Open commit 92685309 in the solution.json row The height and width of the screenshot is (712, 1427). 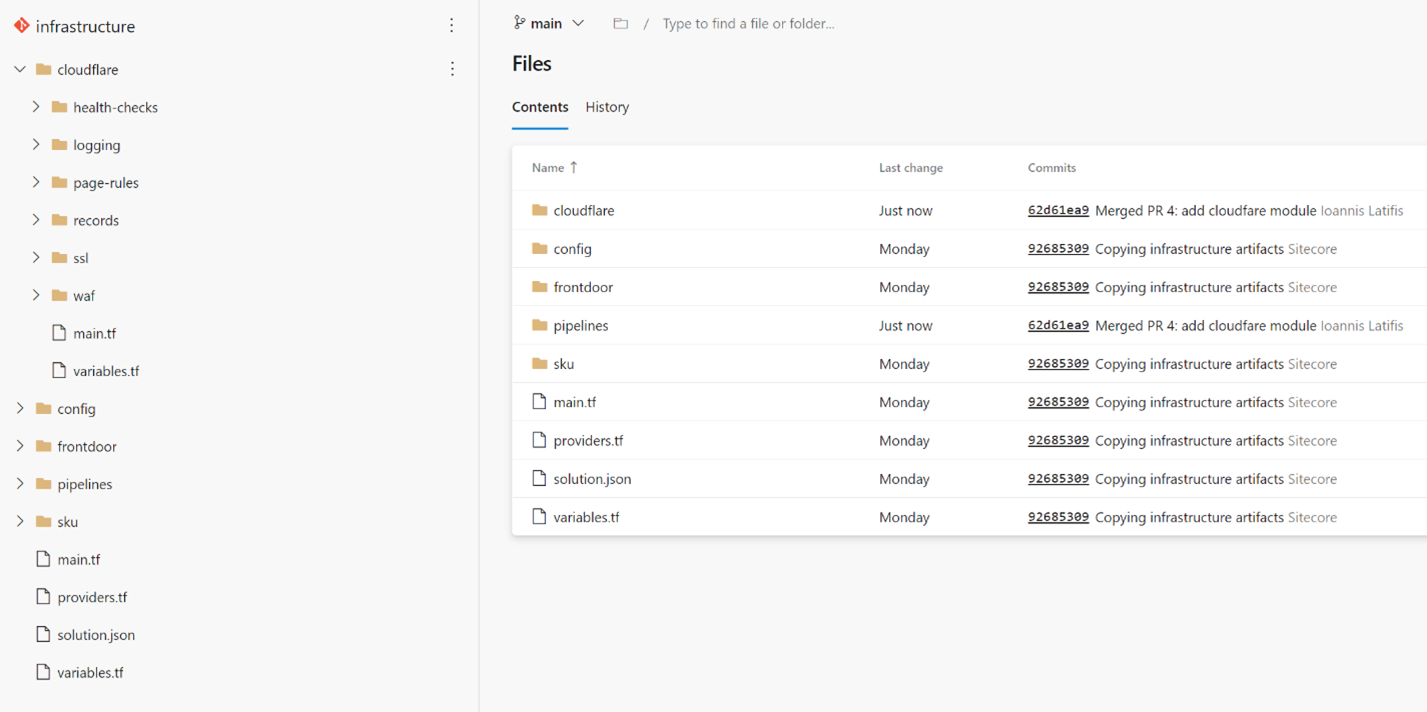[1058, 478]
